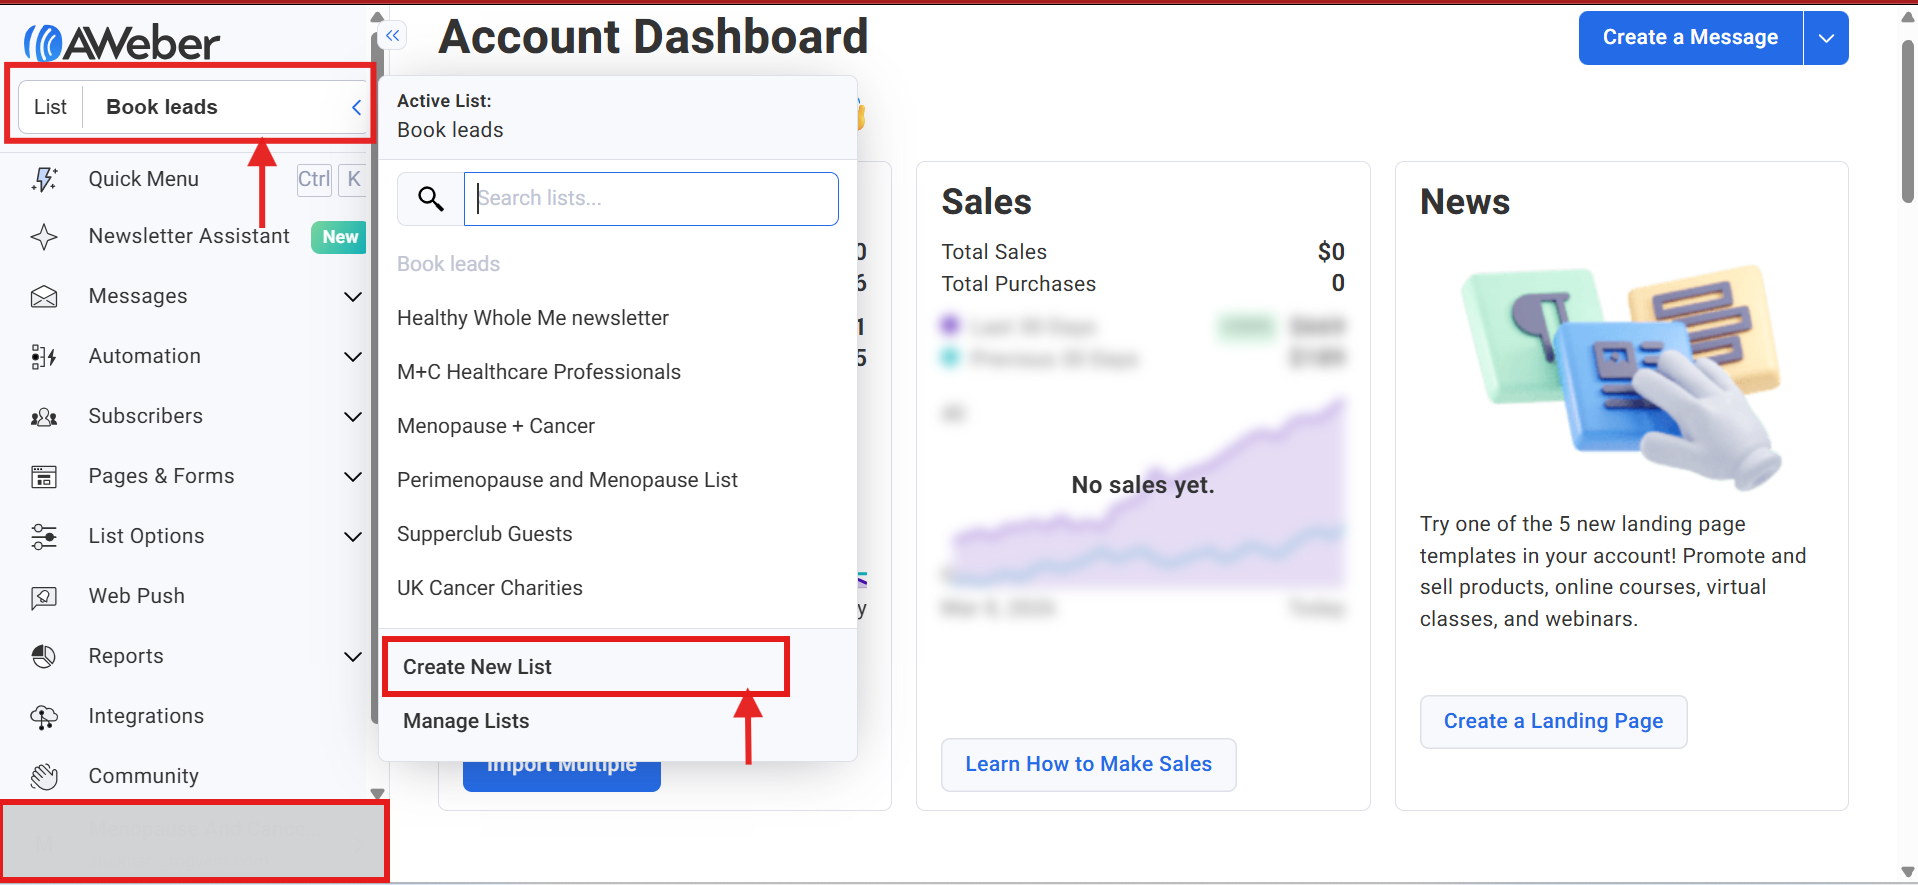This screenshot has width=1918, height=885.
Task: Select UK Cancer Charities list
Action: click(x=489, y=588)
